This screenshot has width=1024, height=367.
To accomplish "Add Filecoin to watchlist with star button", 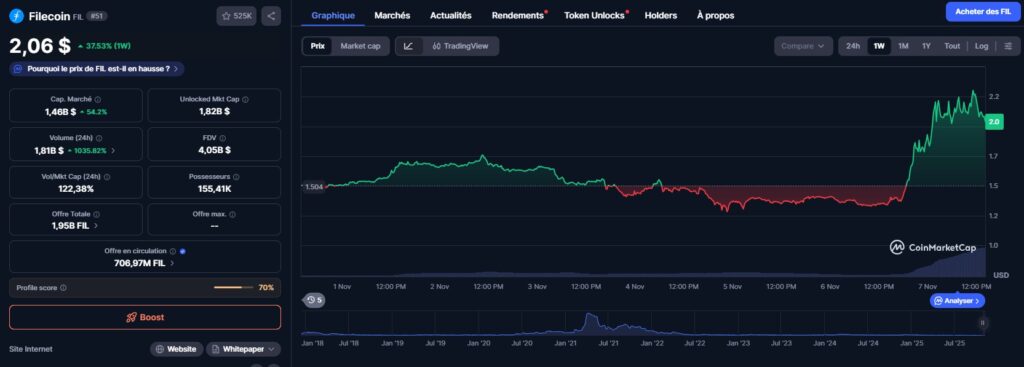I will [x=236, y=16].
